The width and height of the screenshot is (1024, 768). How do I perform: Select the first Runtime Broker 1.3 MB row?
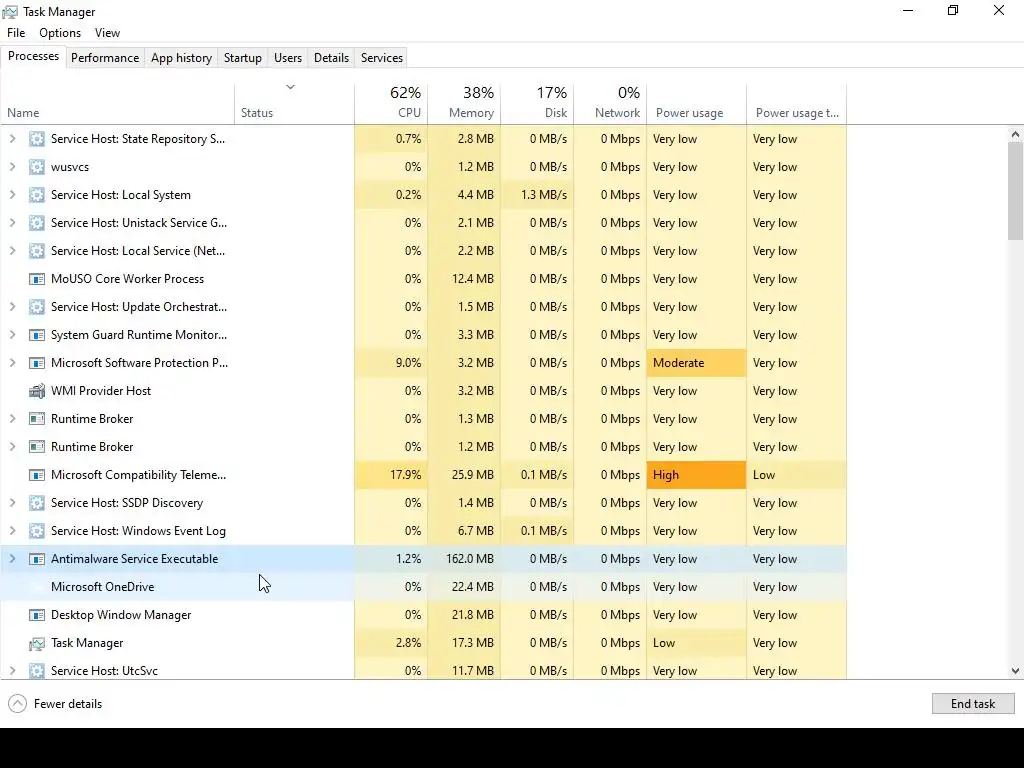tap(423, 419)
